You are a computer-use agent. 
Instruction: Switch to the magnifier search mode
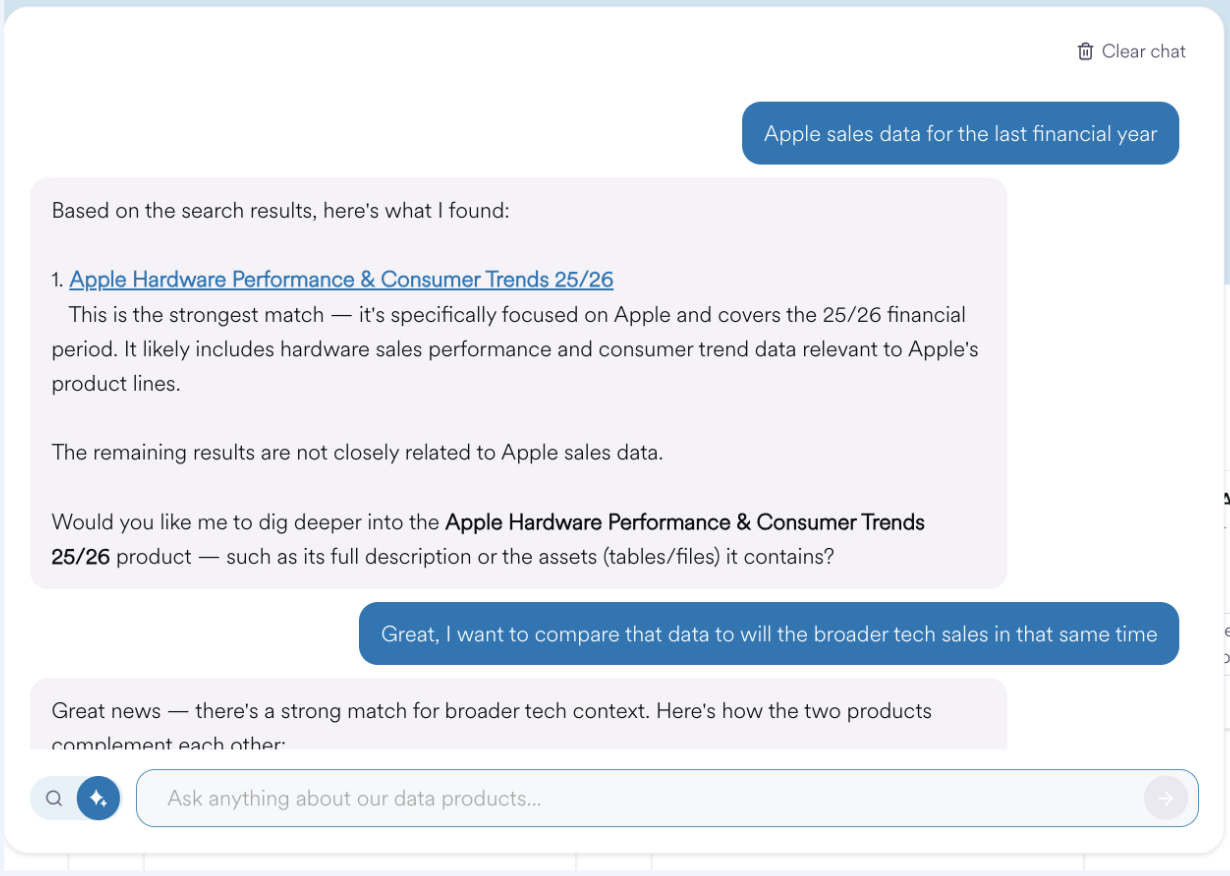(55, 798)
